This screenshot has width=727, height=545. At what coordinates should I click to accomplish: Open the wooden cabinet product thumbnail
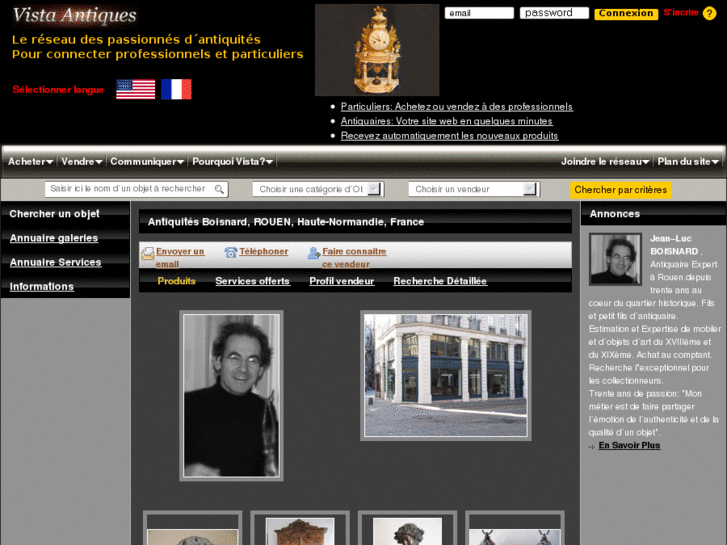pos(300,529)
